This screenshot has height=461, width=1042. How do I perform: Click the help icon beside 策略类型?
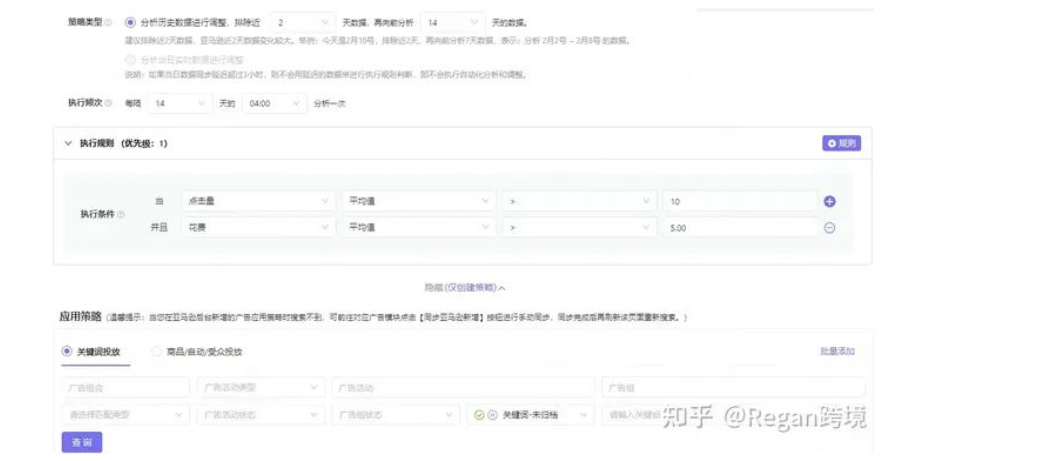(x=108, y=21)
